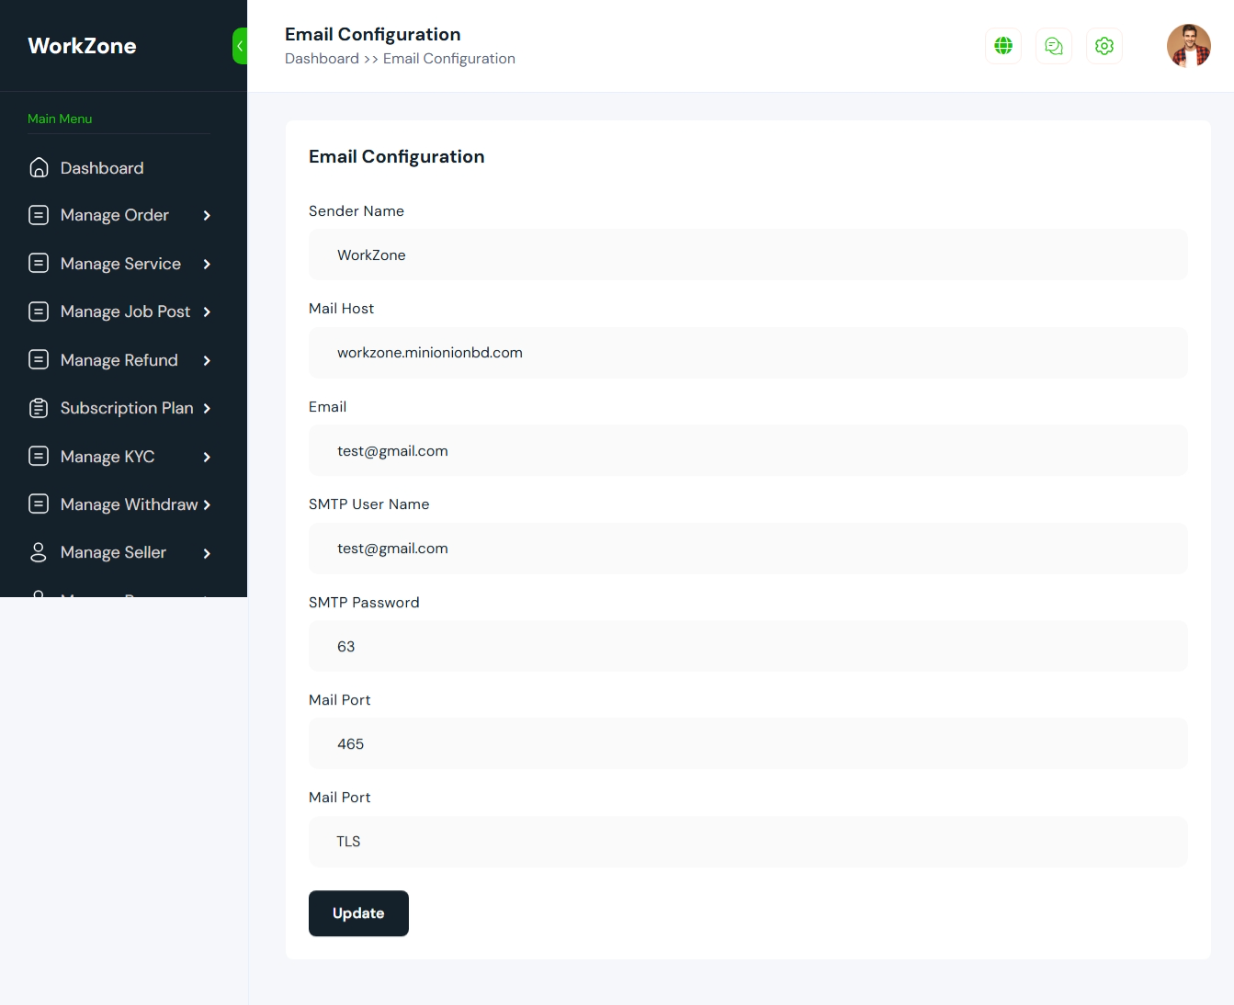Click the Manage KYC icon
1234x1005 pixels.
point(39,456)
